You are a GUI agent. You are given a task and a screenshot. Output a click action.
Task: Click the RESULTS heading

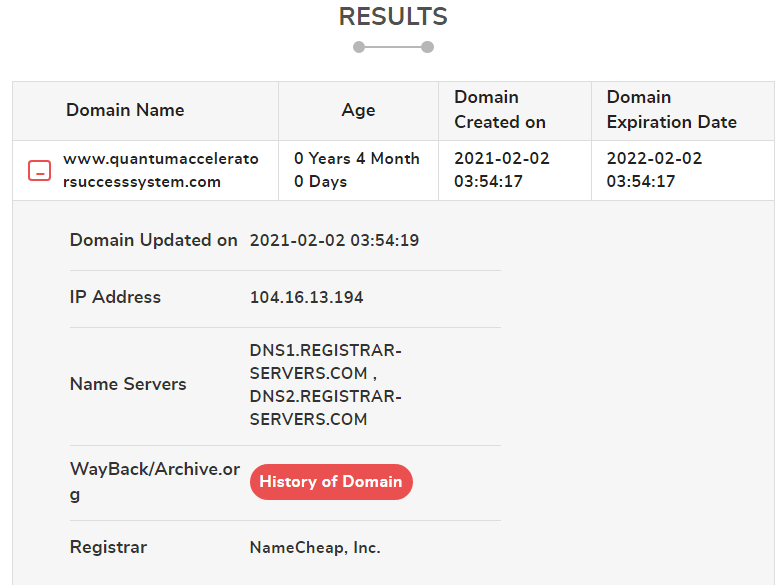tap(393, 16)
